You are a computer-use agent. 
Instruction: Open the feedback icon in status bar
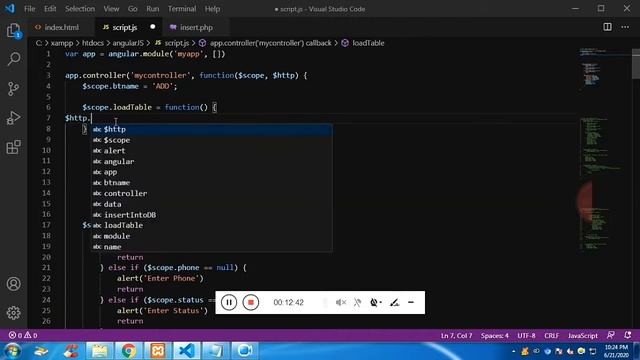point(611,335)
